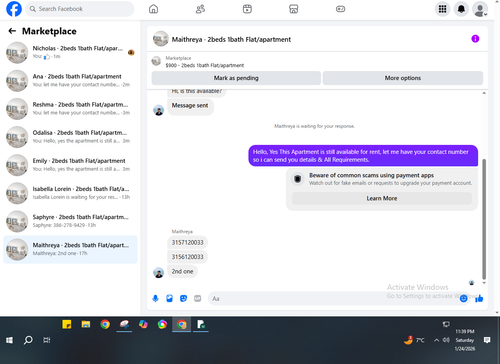Open the active Chrome window on taskbar
Image resolution: width=500 pixels, height=364 pixels.
coord(182,324)
